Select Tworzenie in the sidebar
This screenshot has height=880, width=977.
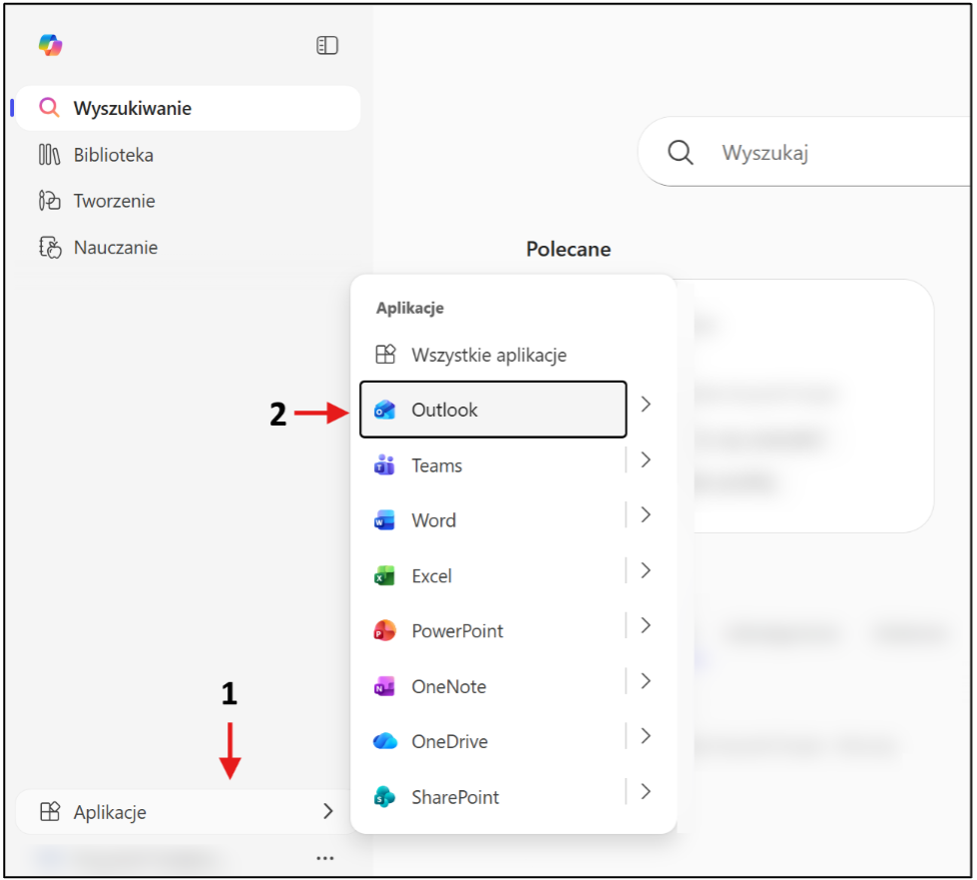click(x=114, y=201)
